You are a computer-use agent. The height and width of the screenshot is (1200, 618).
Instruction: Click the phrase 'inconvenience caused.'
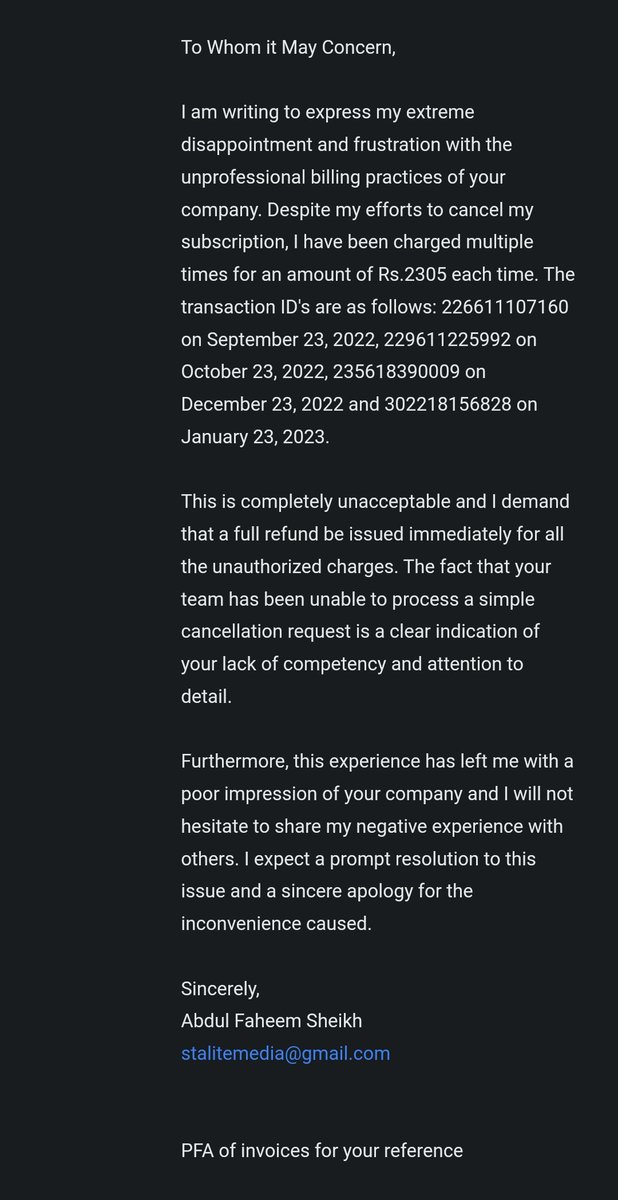(x=276, y=923)
